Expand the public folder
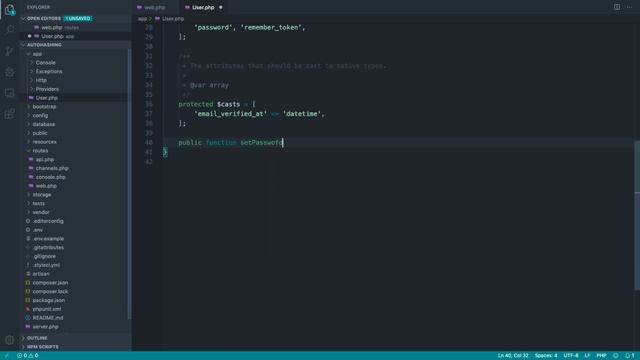Image resolution: width=640 pixels, height=360 pixels. (x=76, y=133)
